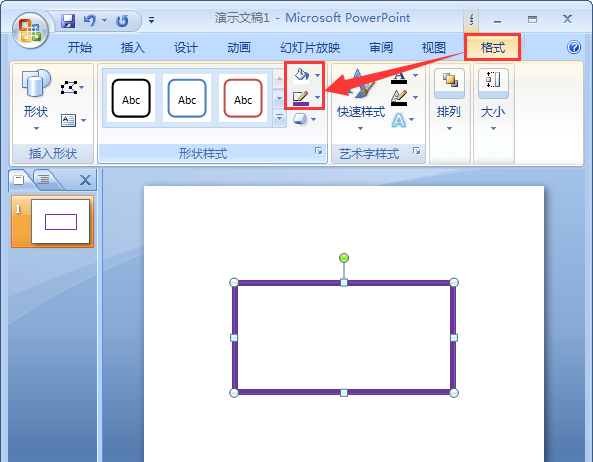Screen dimensions: 593x462
Task: Click the ribbon resizing indicator icon
Action: [x=471, y=20]
